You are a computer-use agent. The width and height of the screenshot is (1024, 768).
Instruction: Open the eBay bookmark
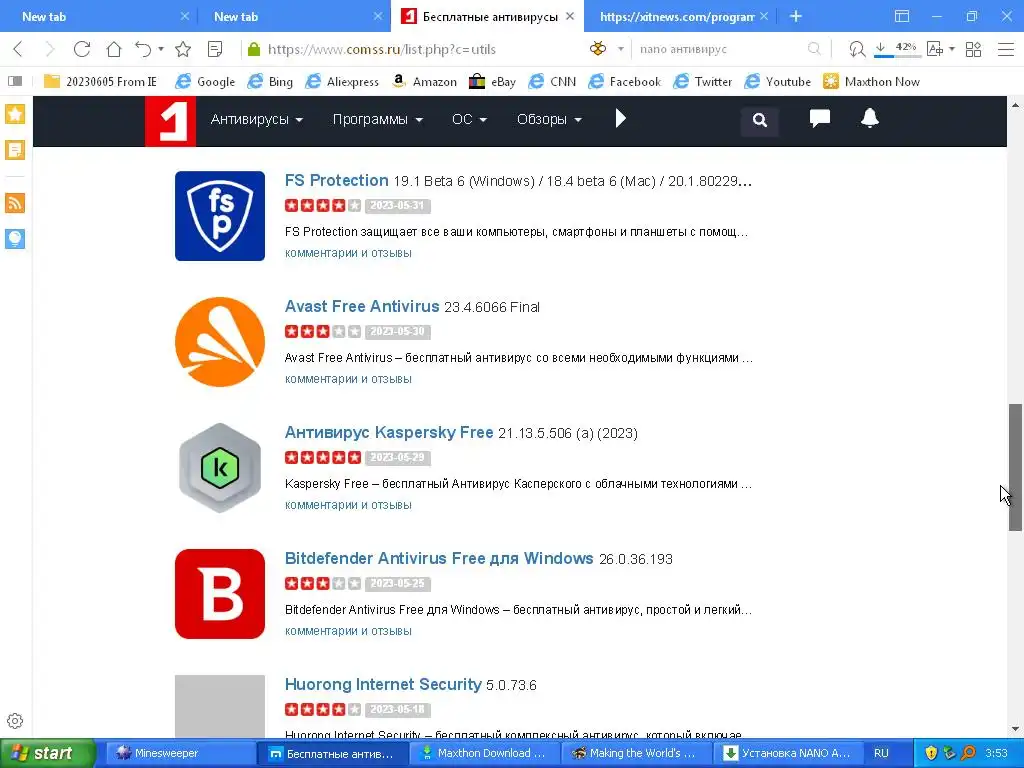point(492,81)
